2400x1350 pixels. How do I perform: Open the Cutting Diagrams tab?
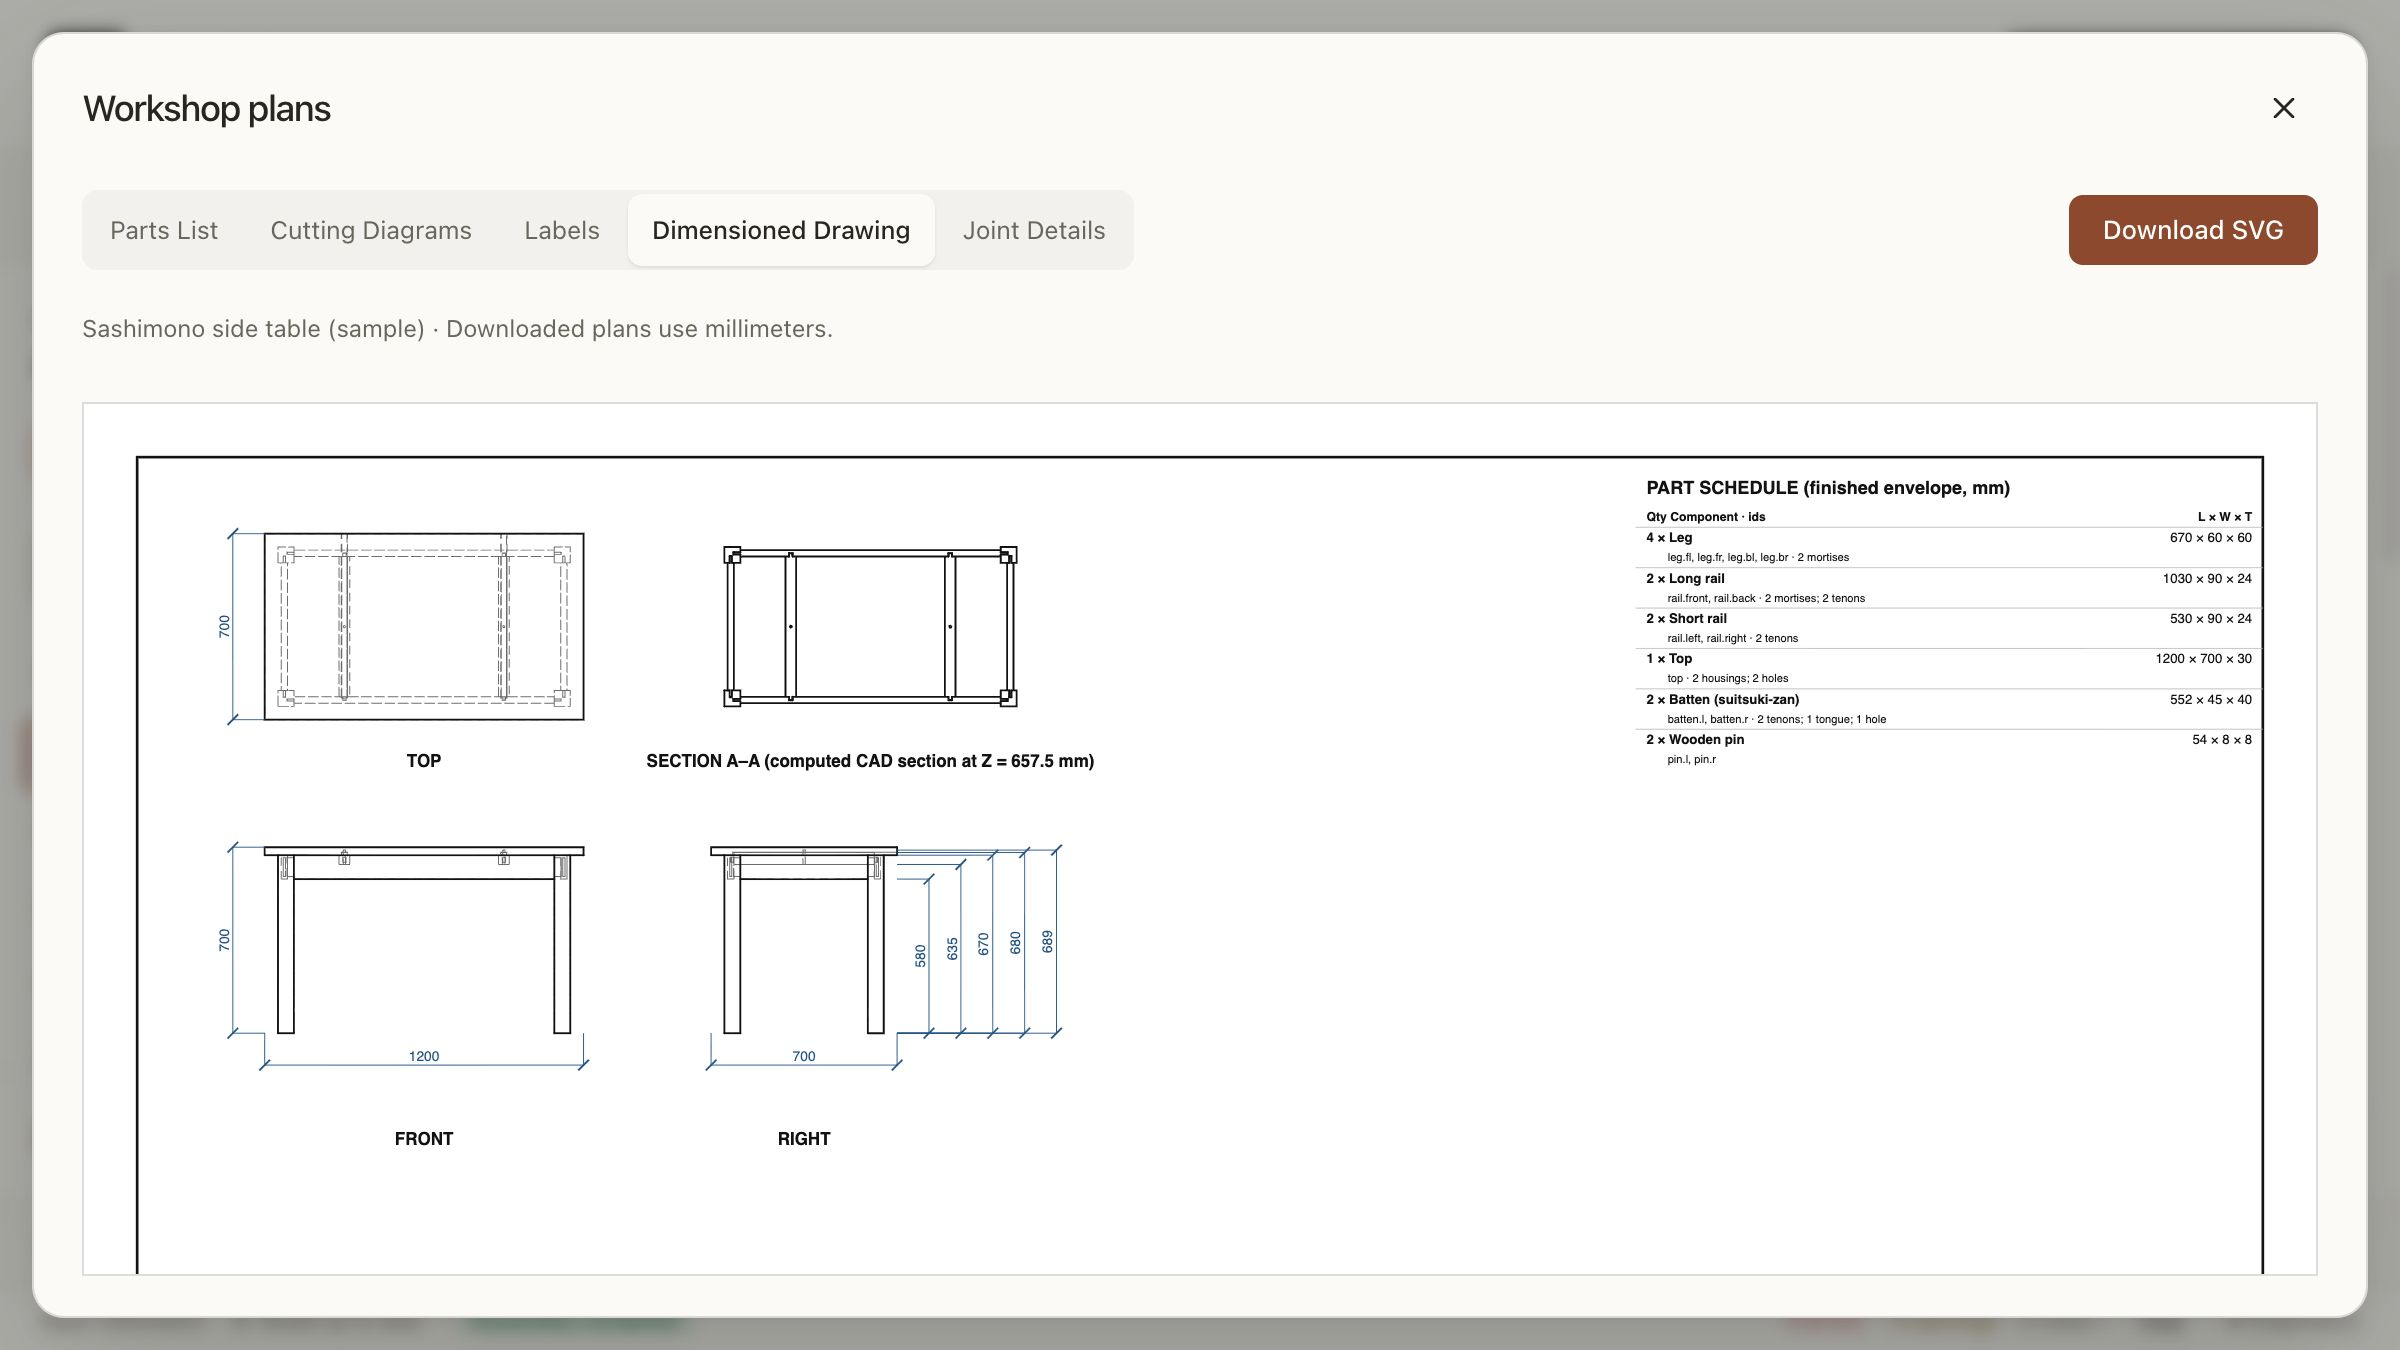pos(371,230)
